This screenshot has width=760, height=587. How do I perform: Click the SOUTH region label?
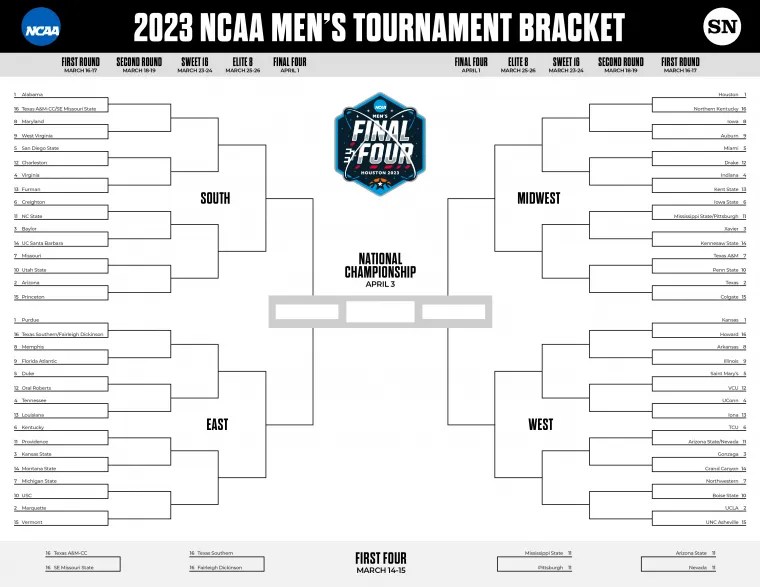(215, 198)
